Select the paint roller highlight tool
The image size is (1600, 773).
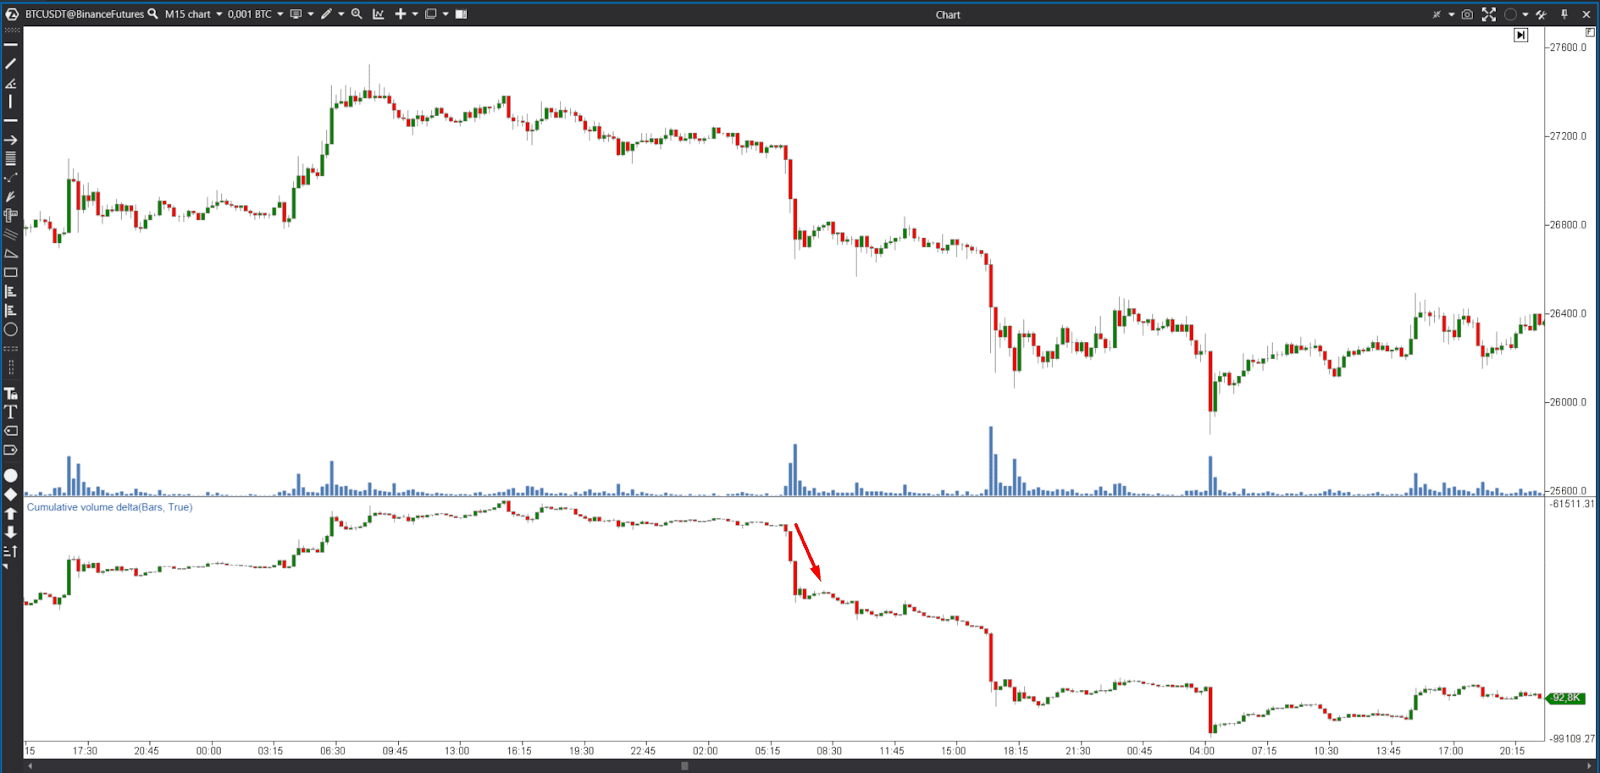tap(11, 215)
